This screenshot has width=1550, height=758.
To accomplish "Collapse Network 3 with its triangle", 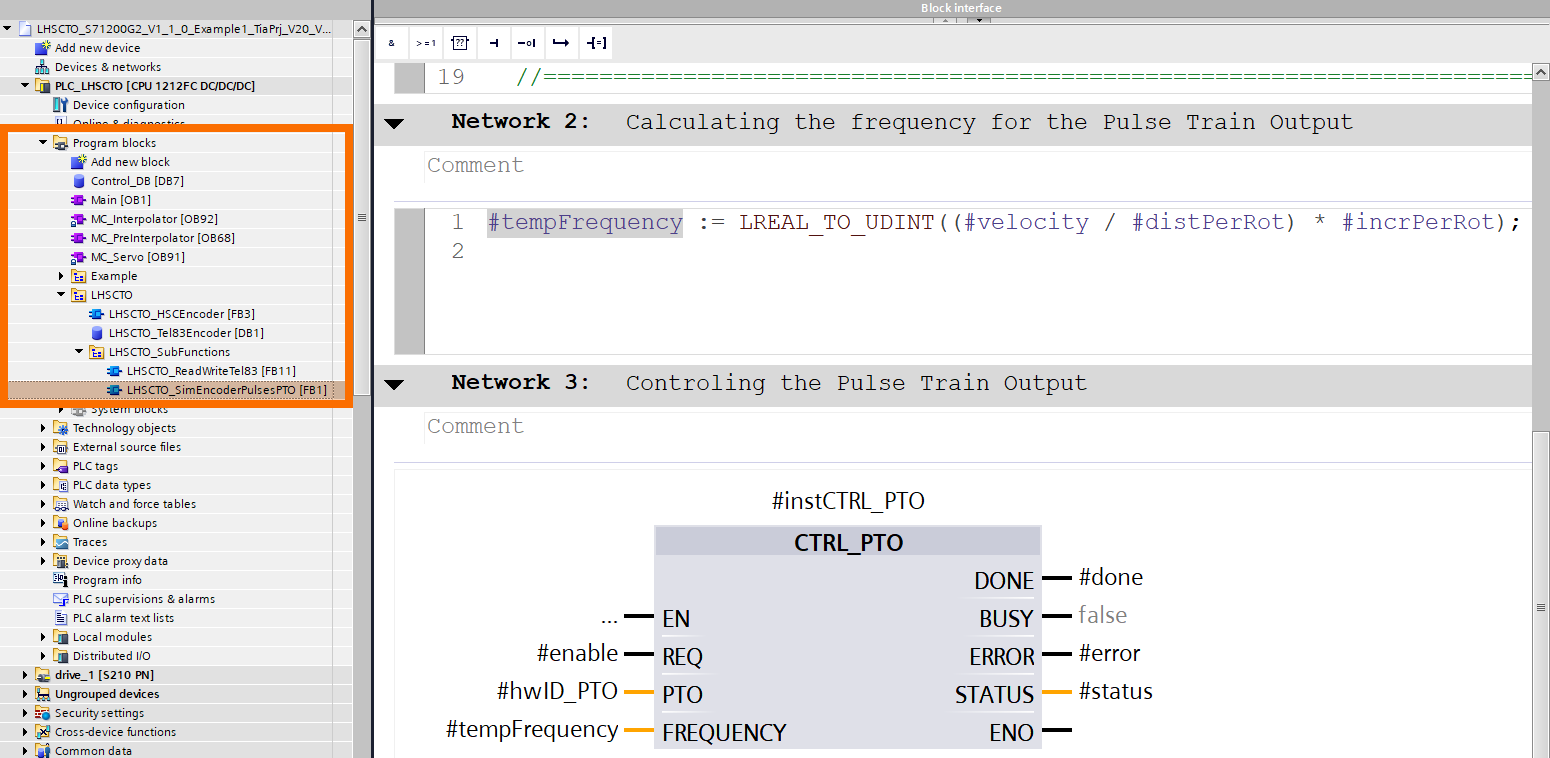I will (395, 384).
